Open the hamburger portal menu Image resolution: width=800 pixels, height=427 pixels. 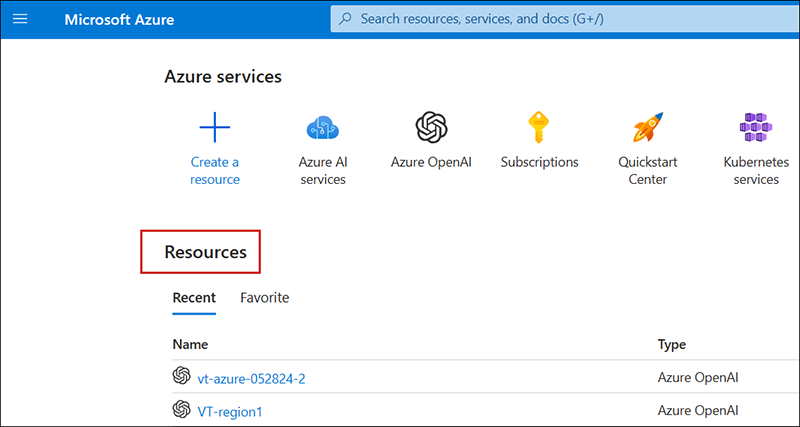coord(22,19)
